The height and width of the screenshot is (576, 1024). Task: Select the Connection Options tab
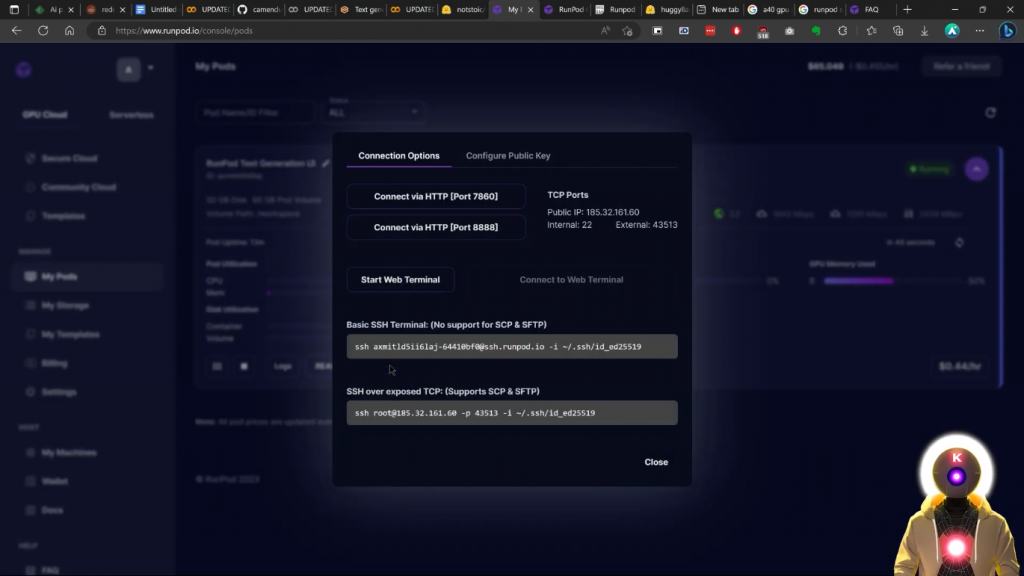398,155
